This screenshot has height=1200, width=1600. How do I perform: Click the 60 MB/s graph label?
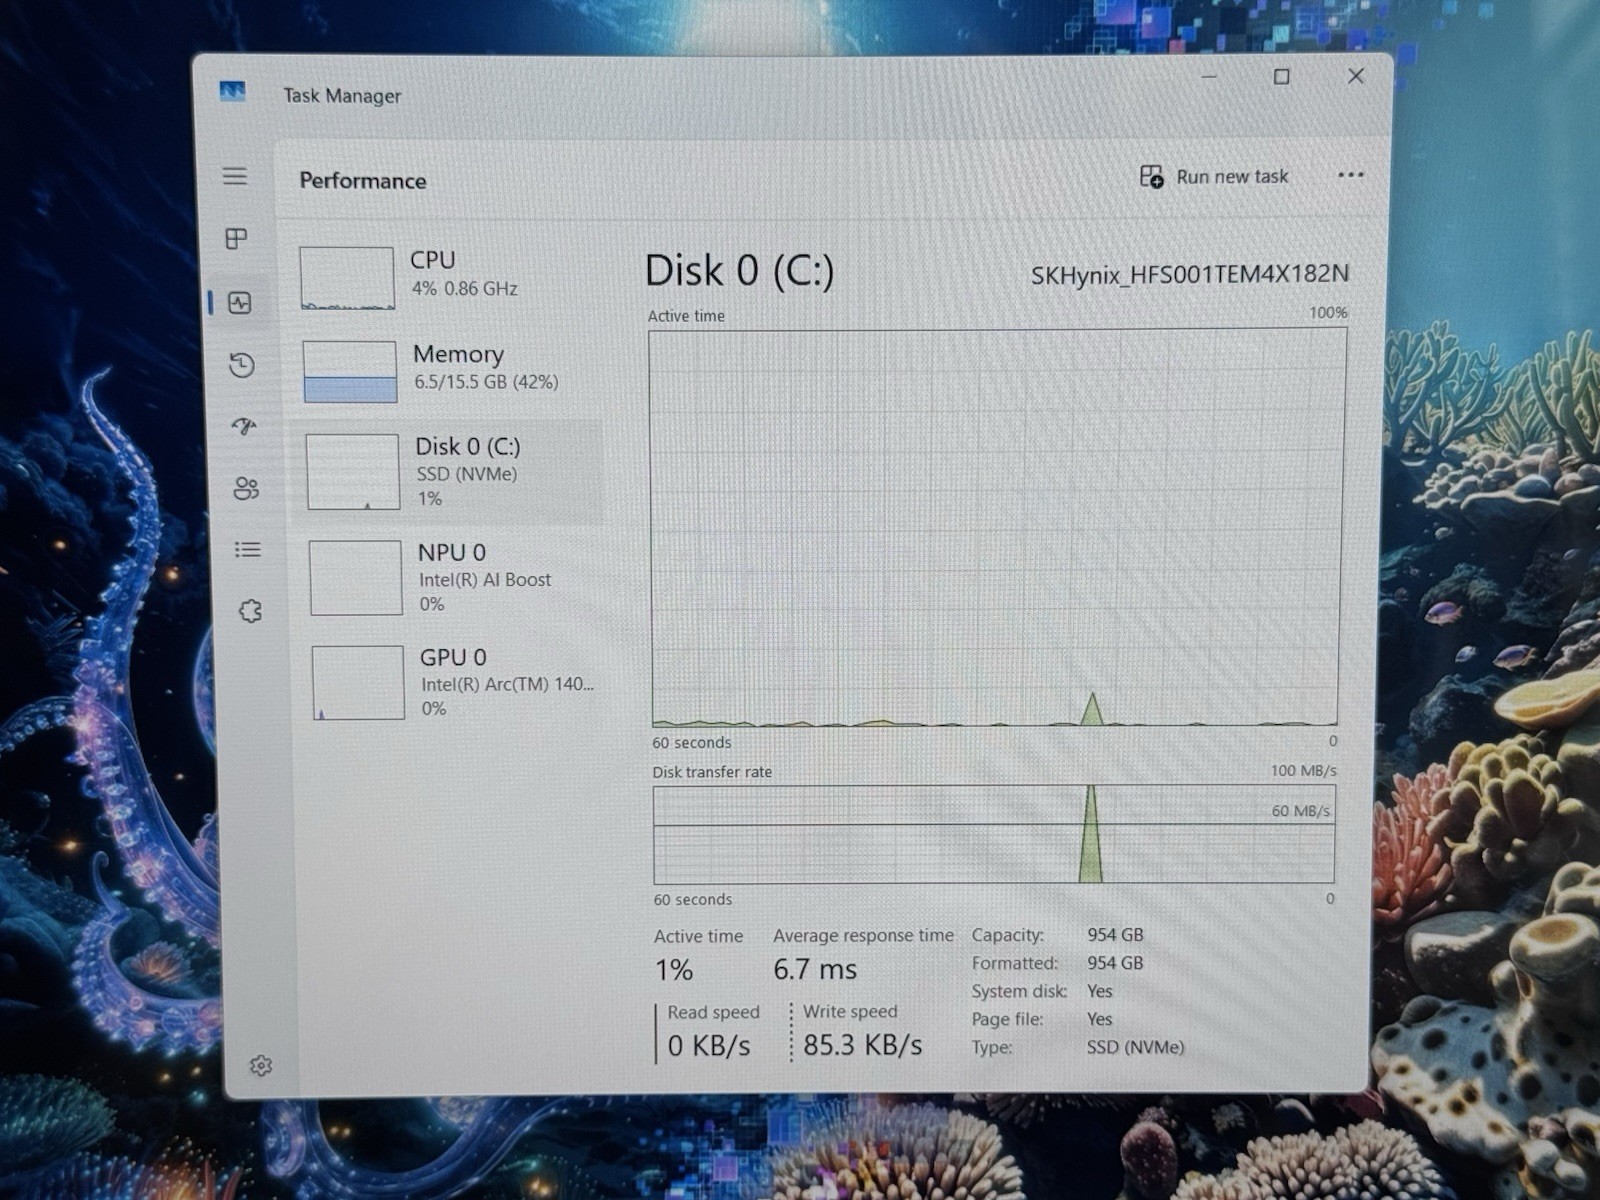[1300, 811]
